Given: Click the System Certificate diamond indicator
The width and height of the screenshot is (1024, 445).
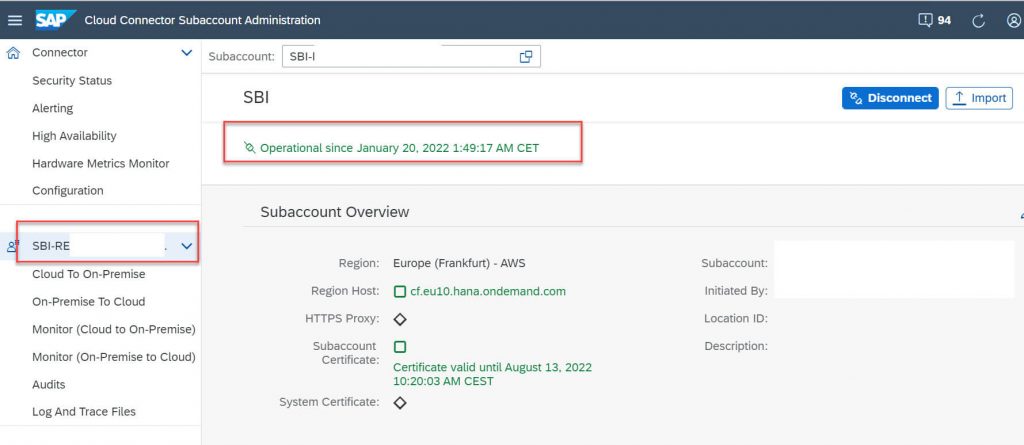Looking at the screenshot, I should (x=400, y=403).
